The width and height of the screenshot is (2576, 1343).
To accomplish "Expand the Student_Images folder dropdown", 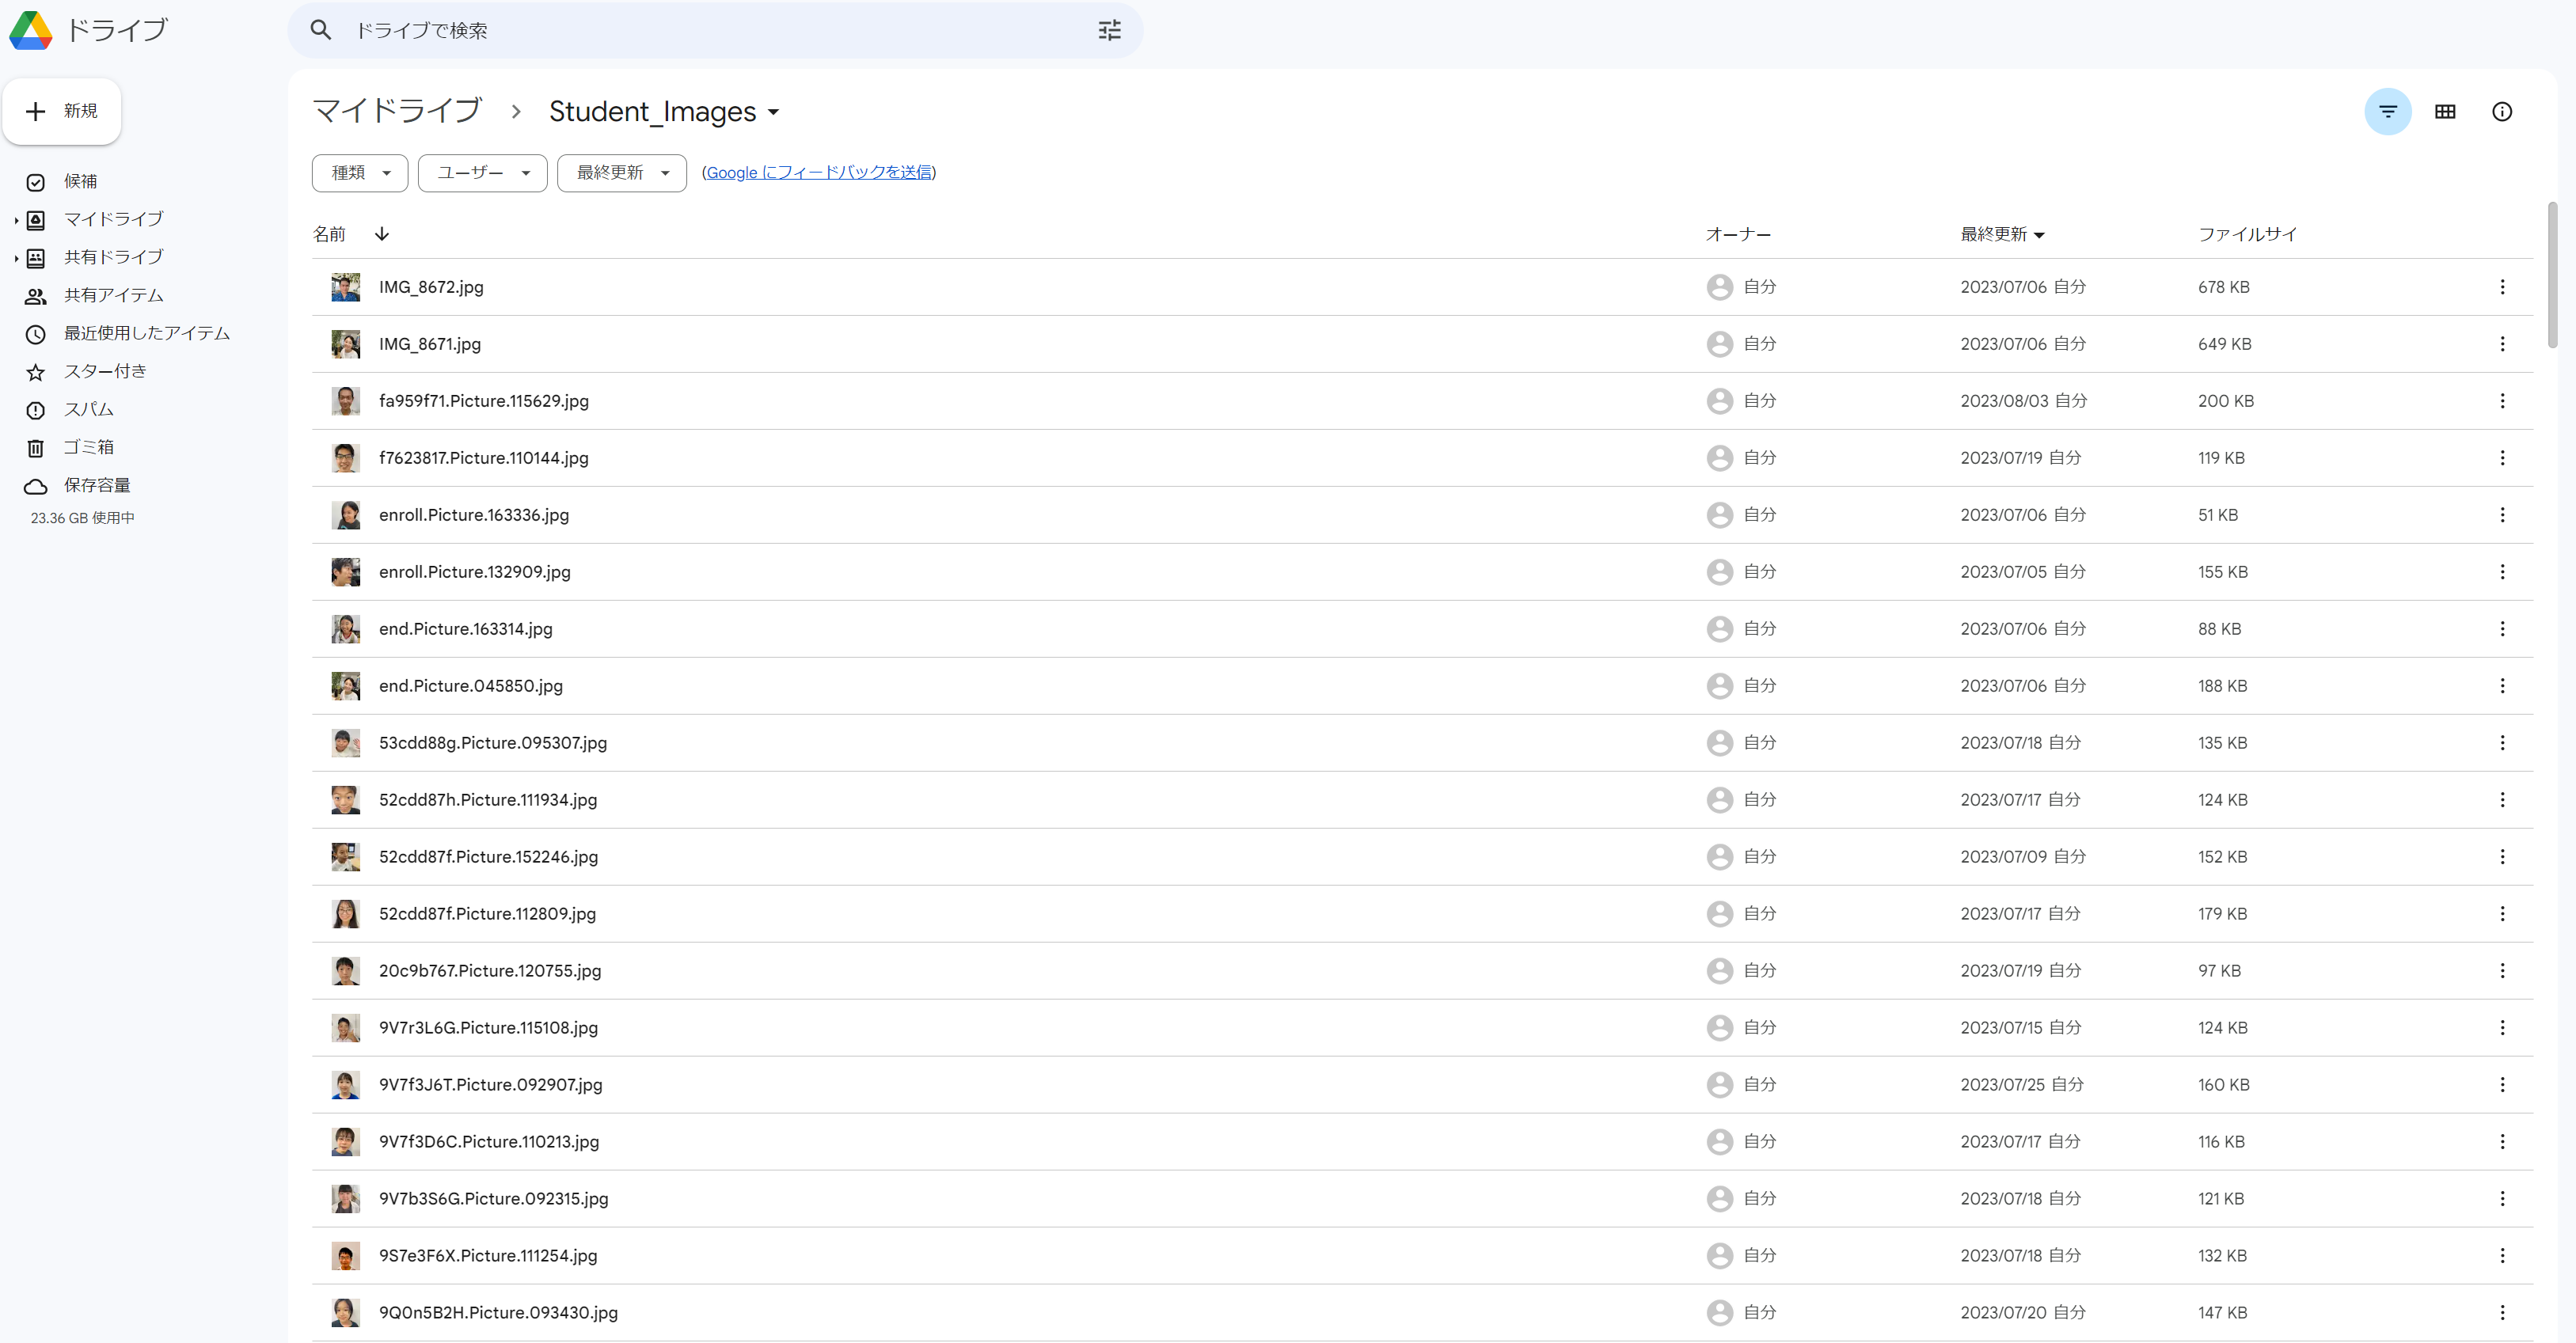I will tap(773, 112).
